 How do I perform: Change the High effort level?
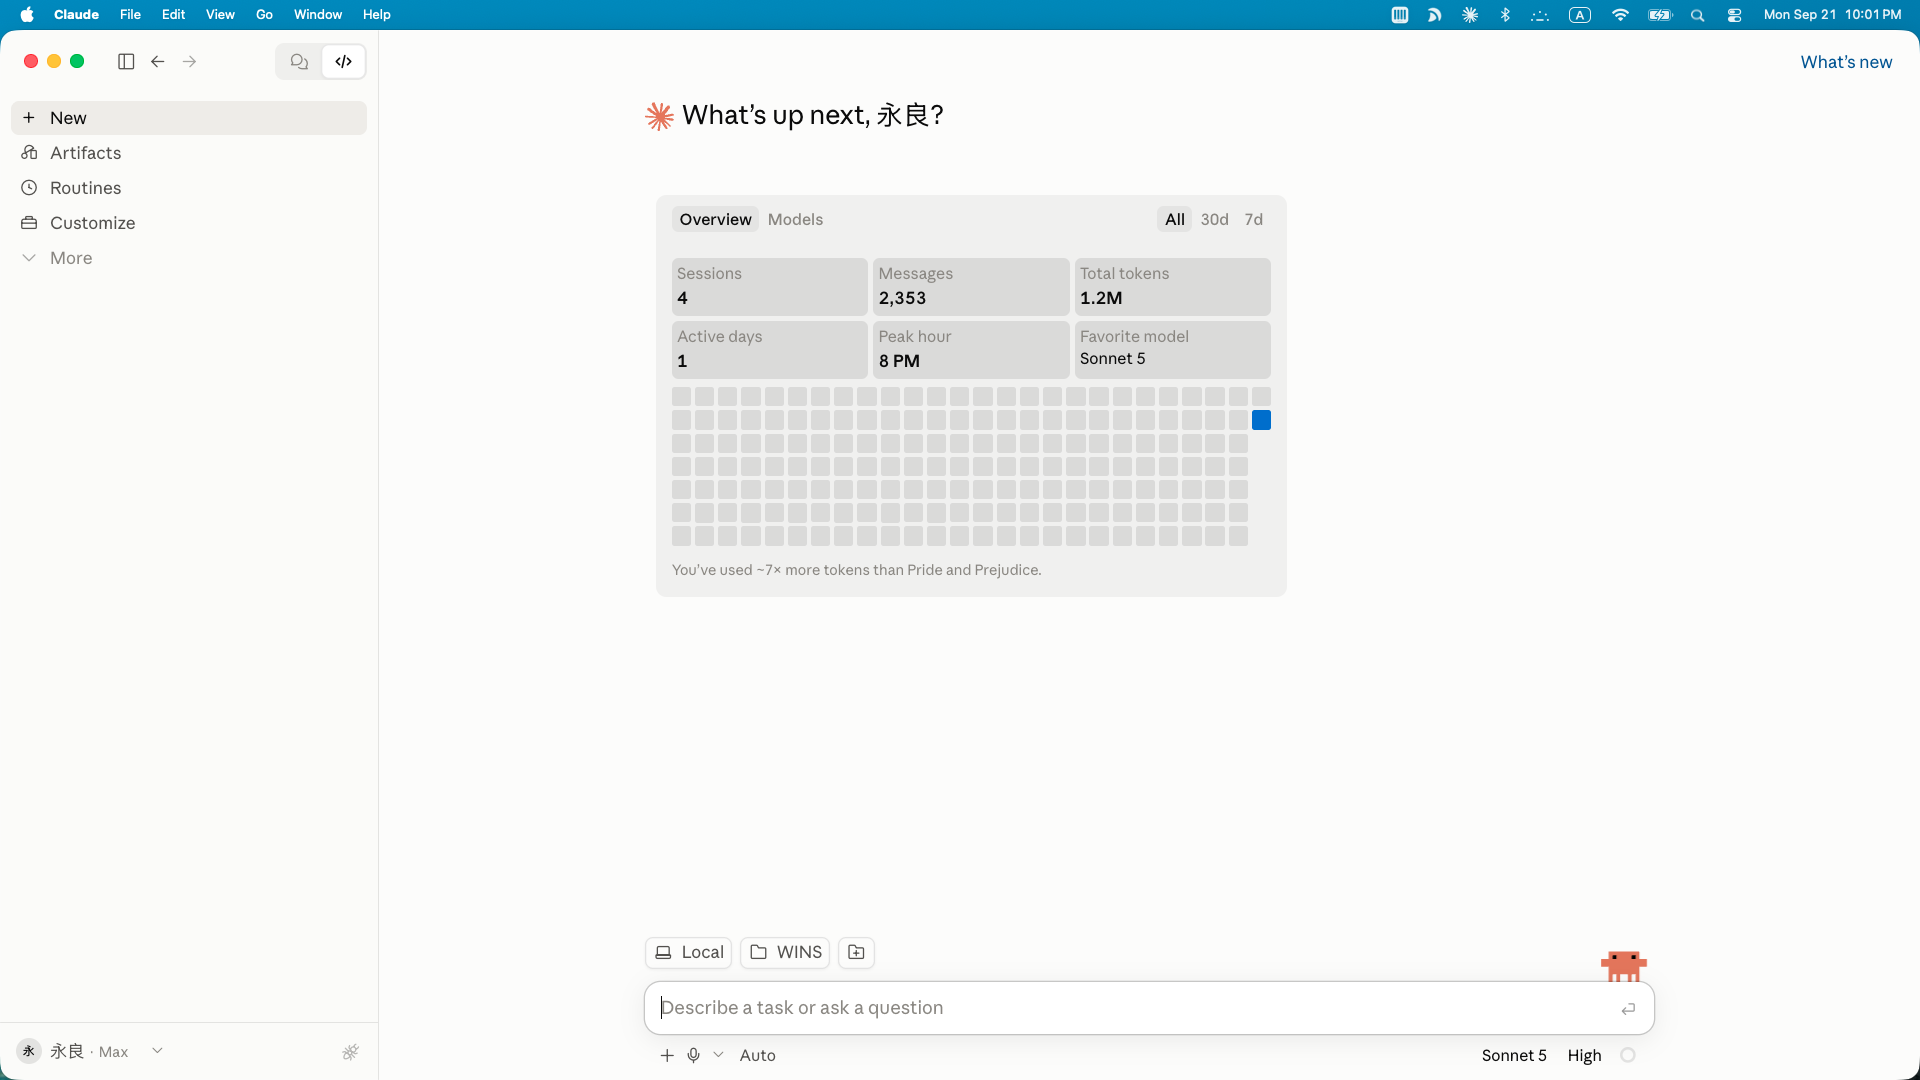1584,1055
